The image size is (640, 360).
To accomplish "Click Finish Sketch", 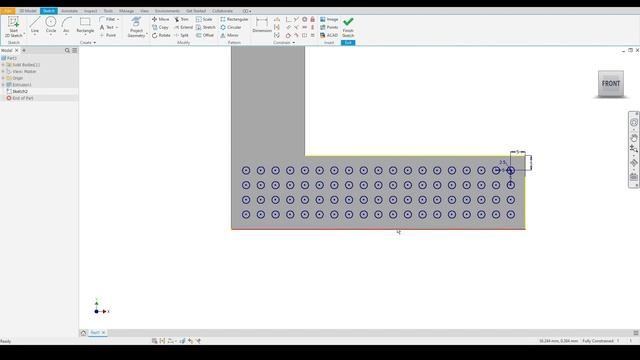I will (x=348, y=27).
